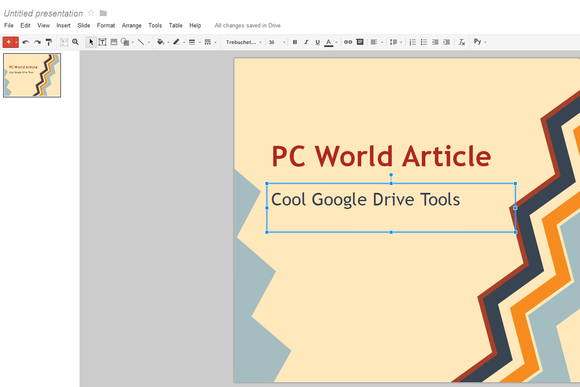
Task: Click the red new slide plus button
Action: (8, 42)
